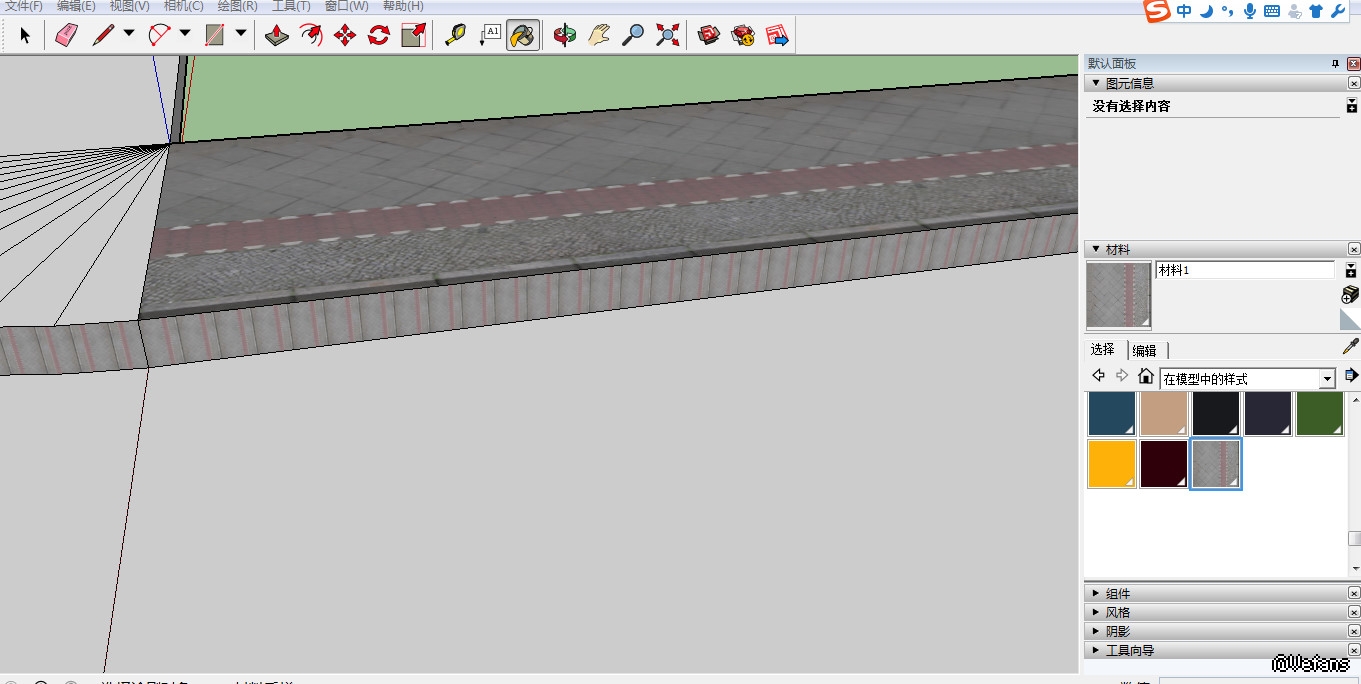1361x684 pixels.
Task: Select the Tape Measure tool
Action: tap(455, 36)
